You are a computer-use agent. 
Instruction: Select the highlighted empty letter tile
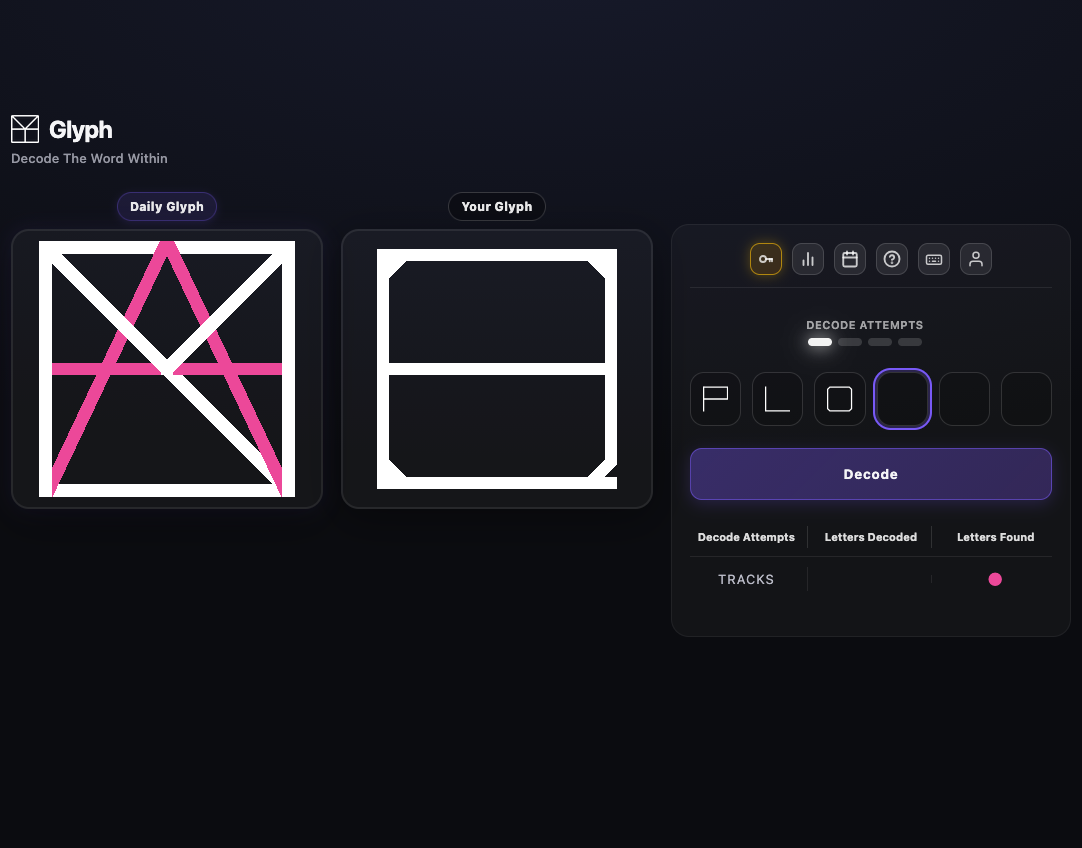coord(902,398)
